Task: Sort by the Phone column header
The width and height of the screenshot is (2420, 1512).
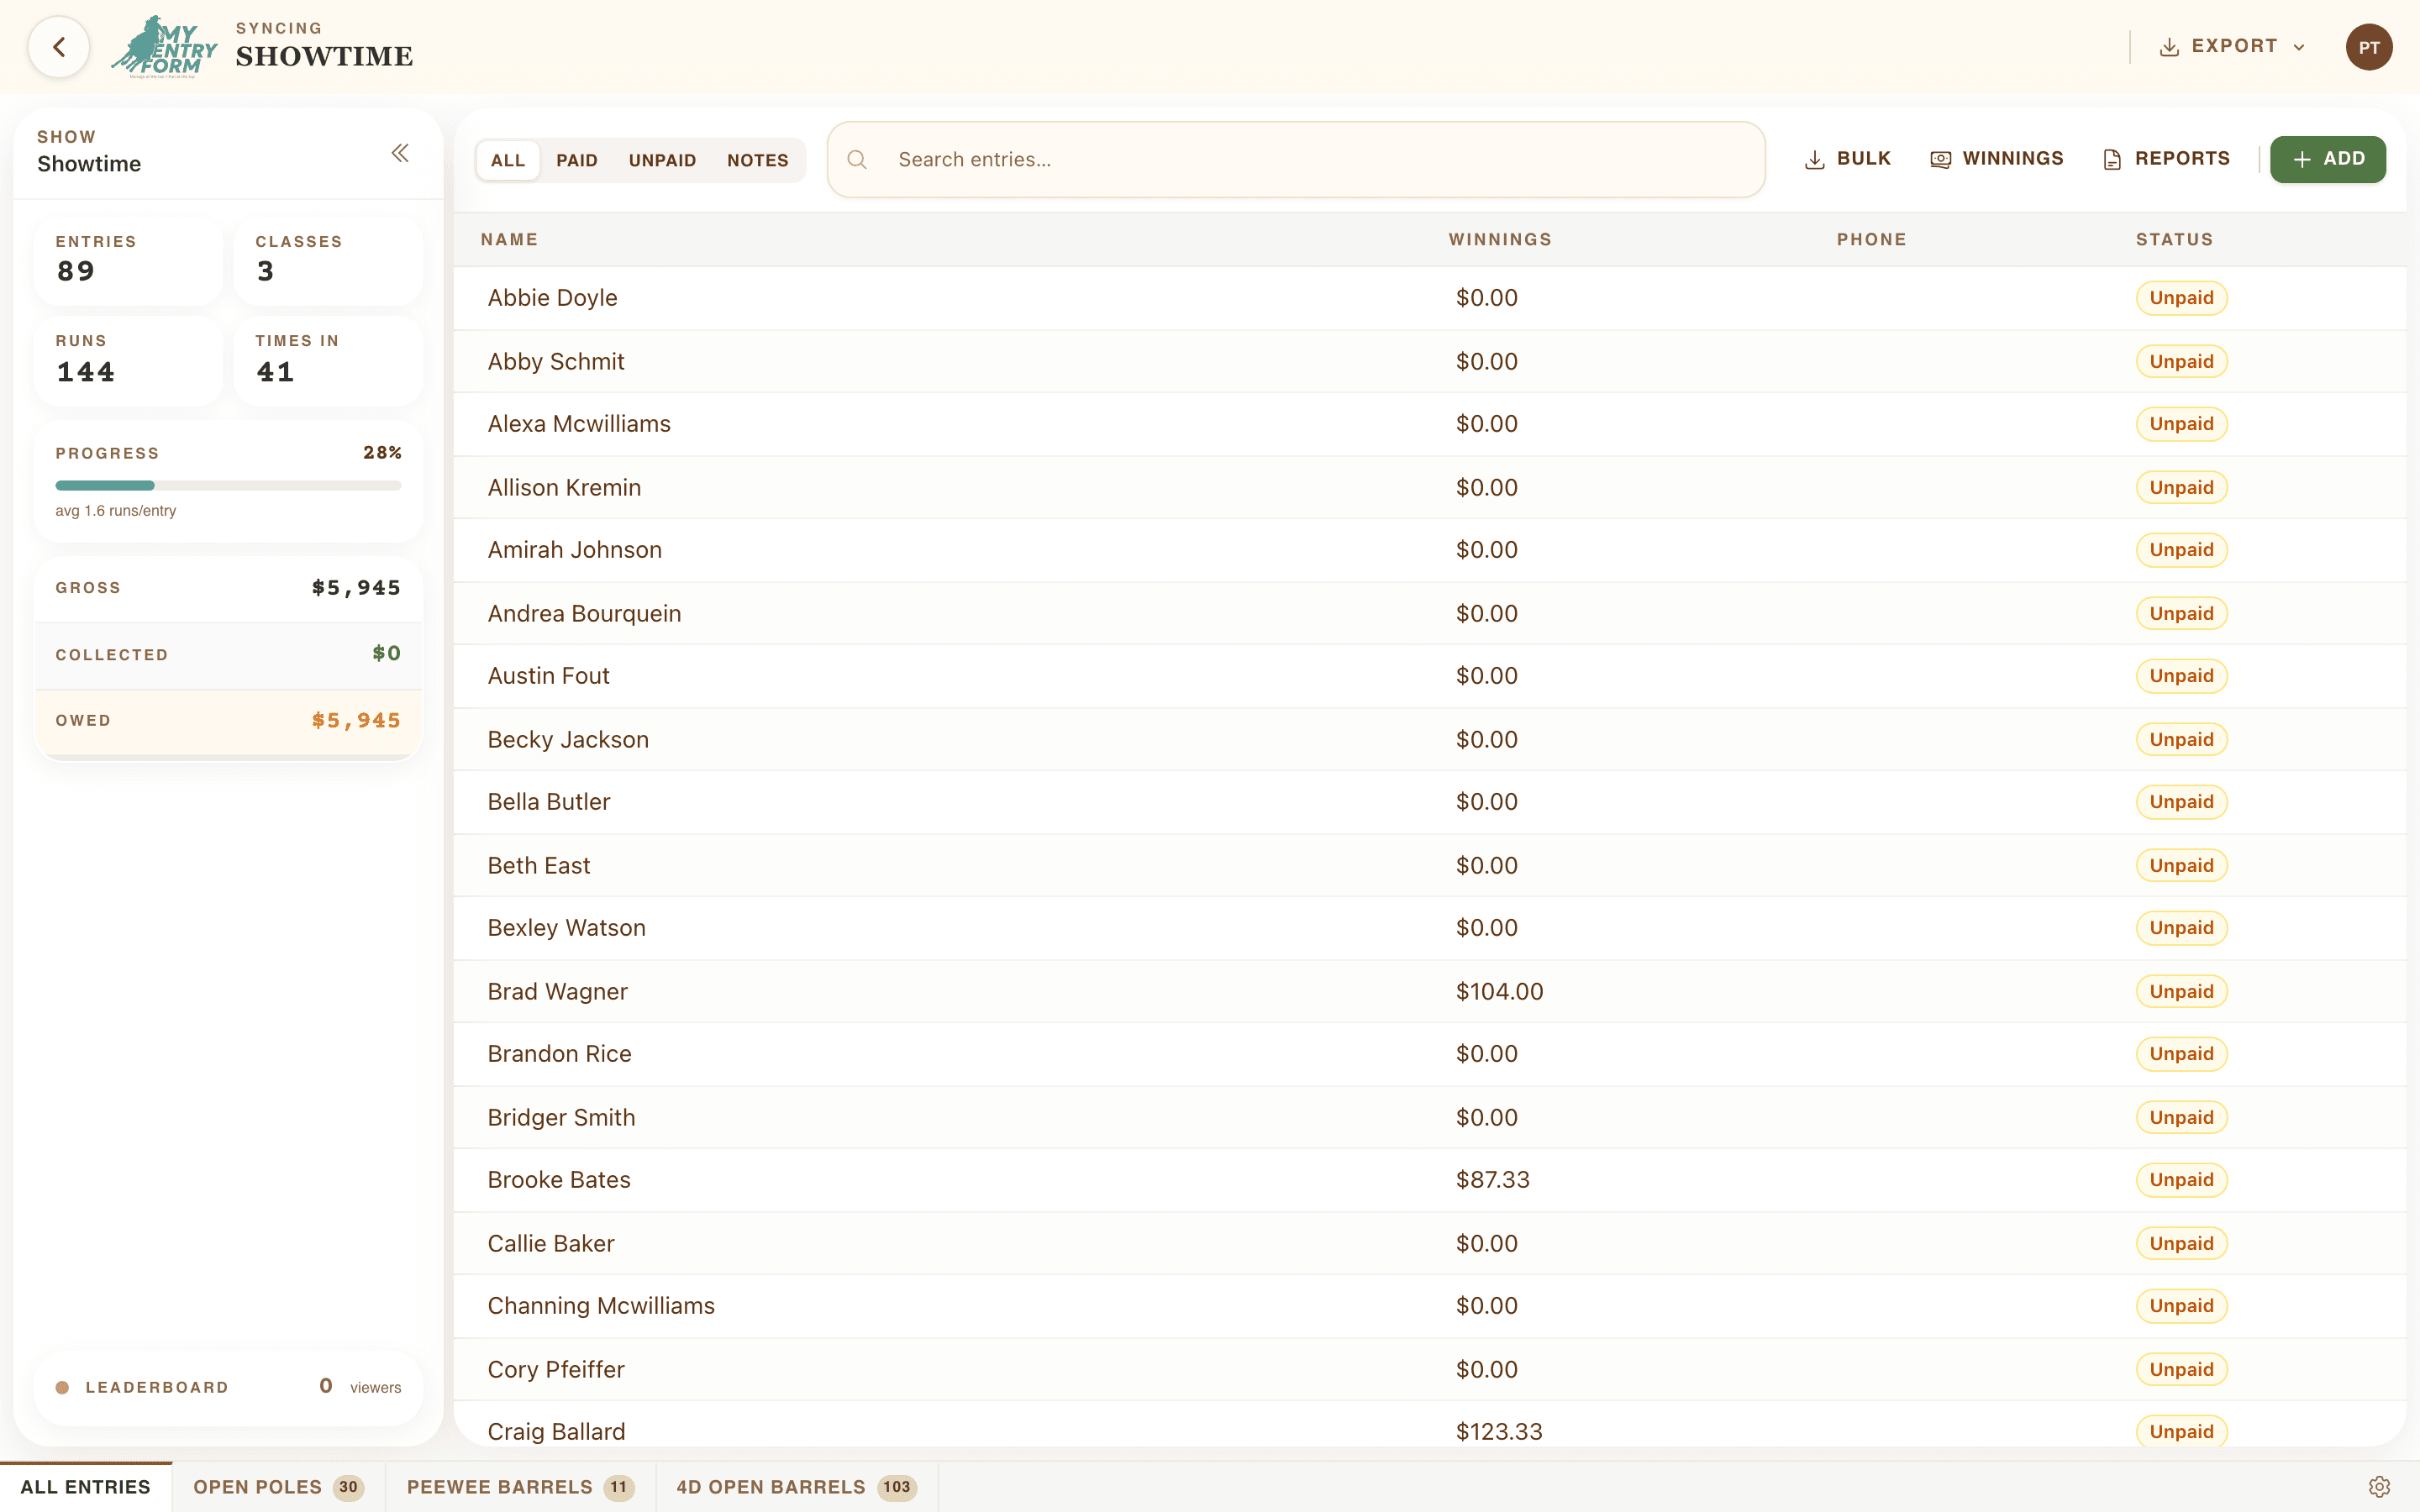Action: pos(1871,240)
